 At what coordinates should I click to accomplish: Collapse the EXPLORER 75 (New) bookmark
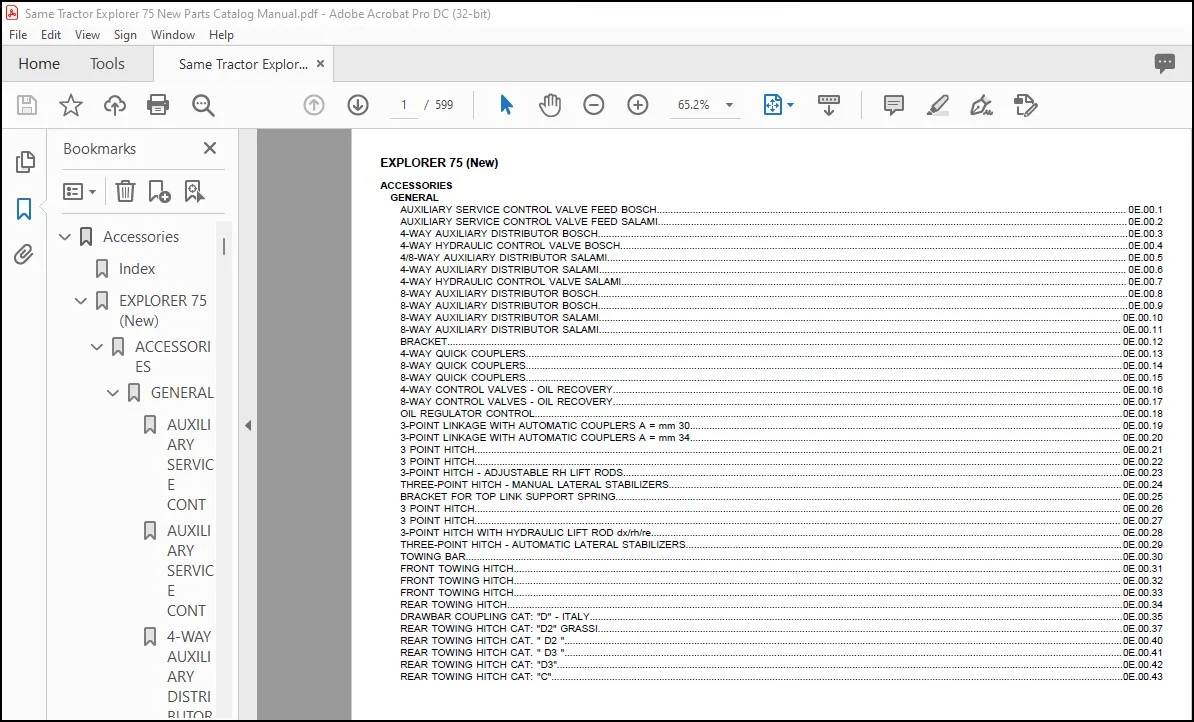[x=81, y=301]
